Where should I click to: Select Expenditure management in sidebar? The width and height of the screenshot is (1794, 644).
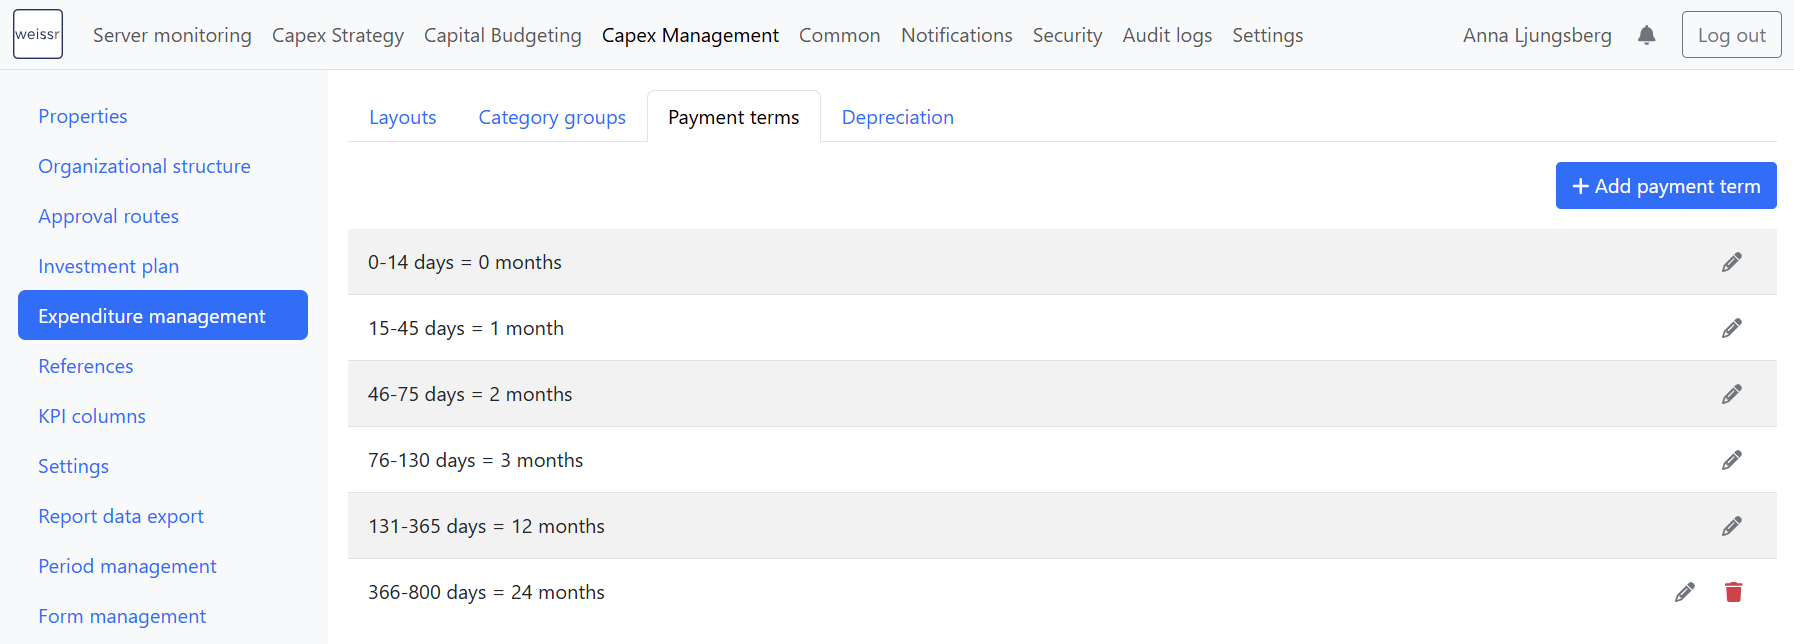(163, 315)
